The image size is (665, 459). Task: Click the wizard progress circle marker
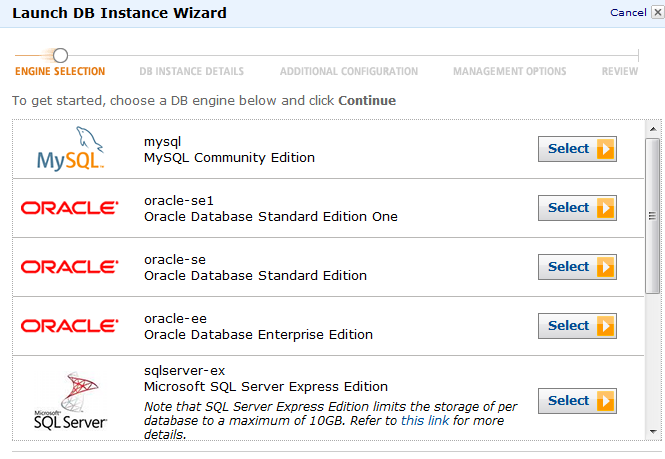(x=60, y=55)
